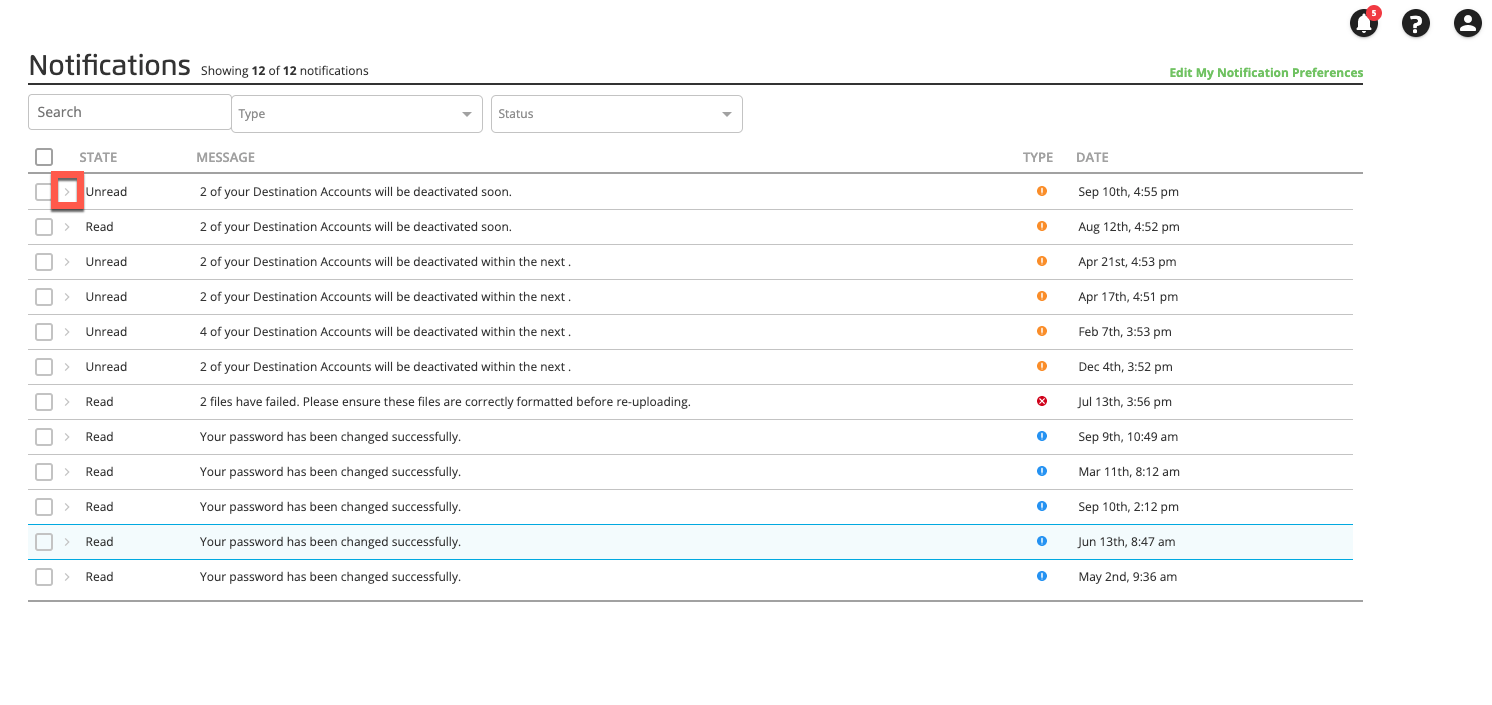Click warning icon for Dec 4th notification
This screenshot has width=1492, height=705.
coord(1042,366)
